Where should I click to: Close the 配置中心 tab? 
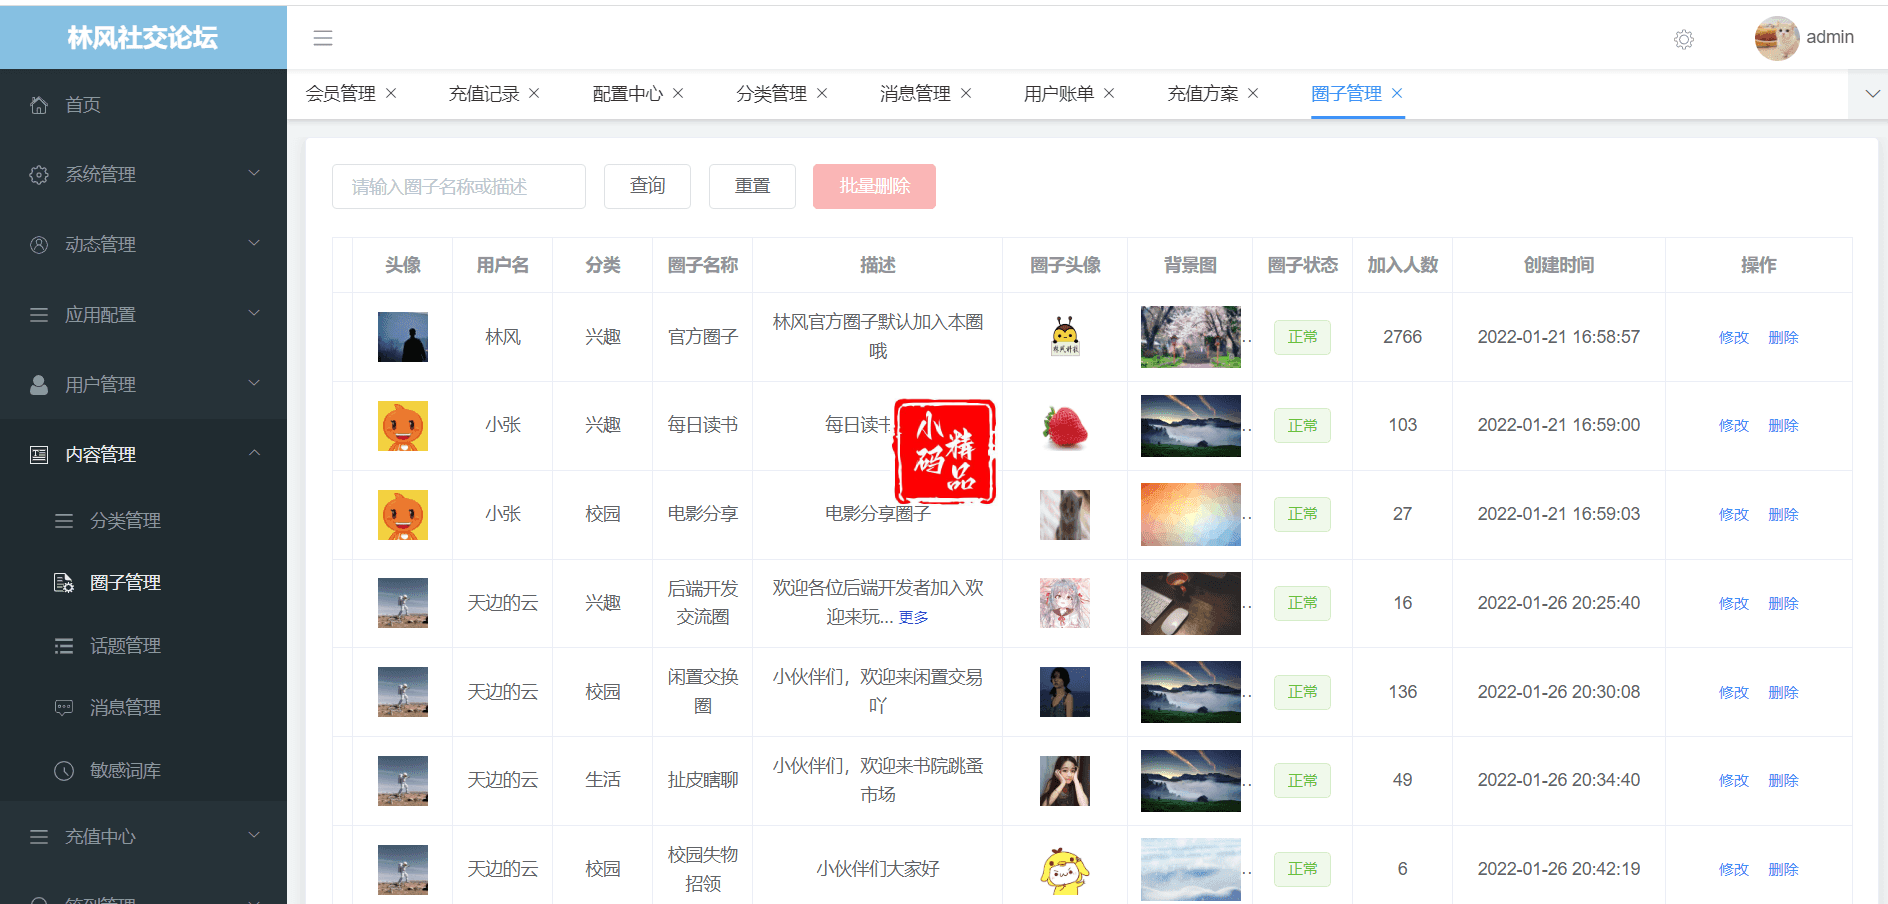[678, 93]
